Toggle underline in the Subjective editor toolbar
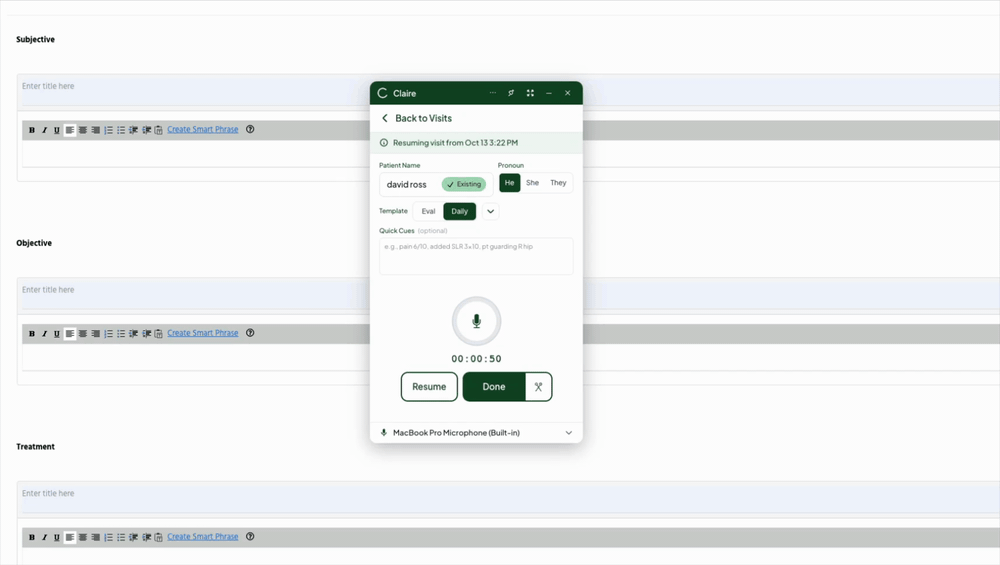The height and width of the screenshot is (565, 1000). (x=57, y=130)
